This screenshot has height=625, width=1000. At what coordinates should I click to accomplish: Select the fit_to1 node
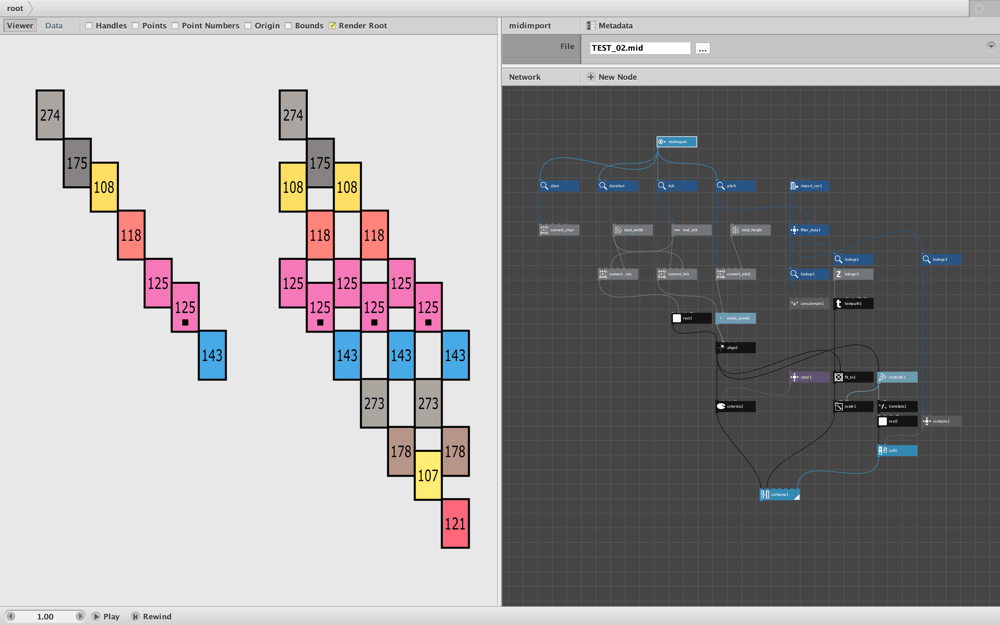853,377
